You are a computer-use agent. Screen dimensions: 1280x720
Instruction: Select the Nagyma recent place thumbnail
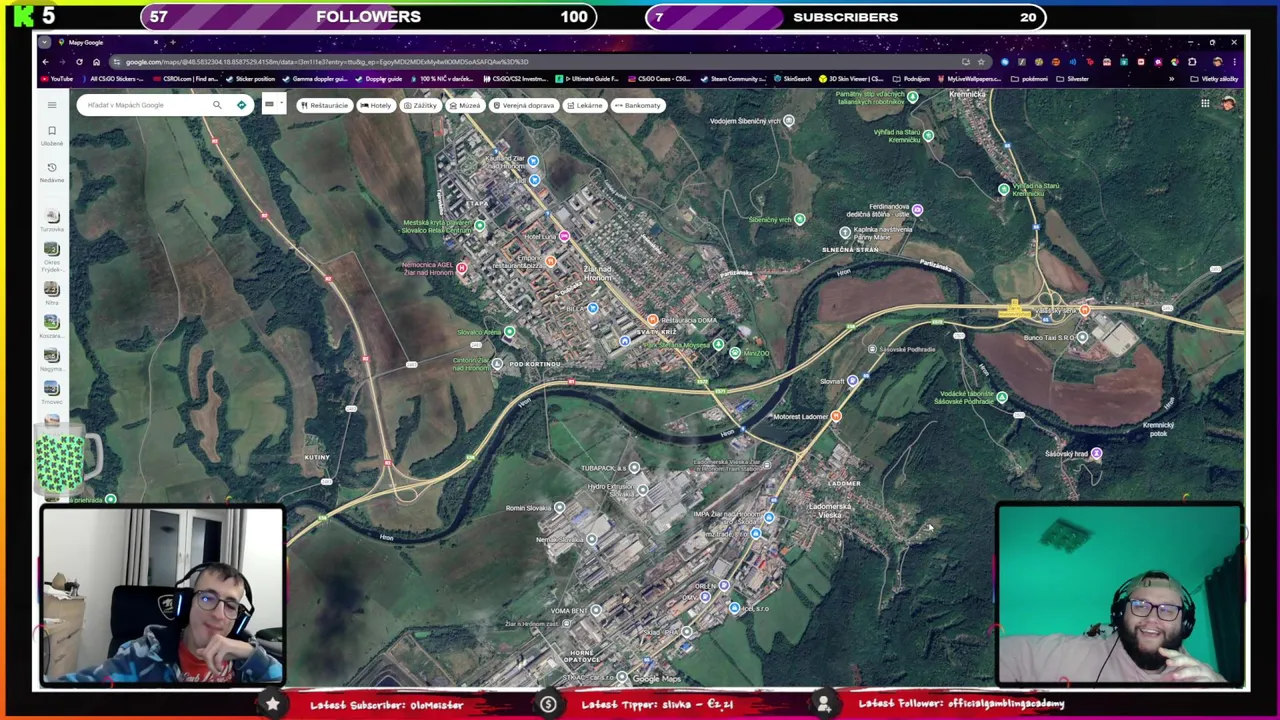click(x=52, y=355)
